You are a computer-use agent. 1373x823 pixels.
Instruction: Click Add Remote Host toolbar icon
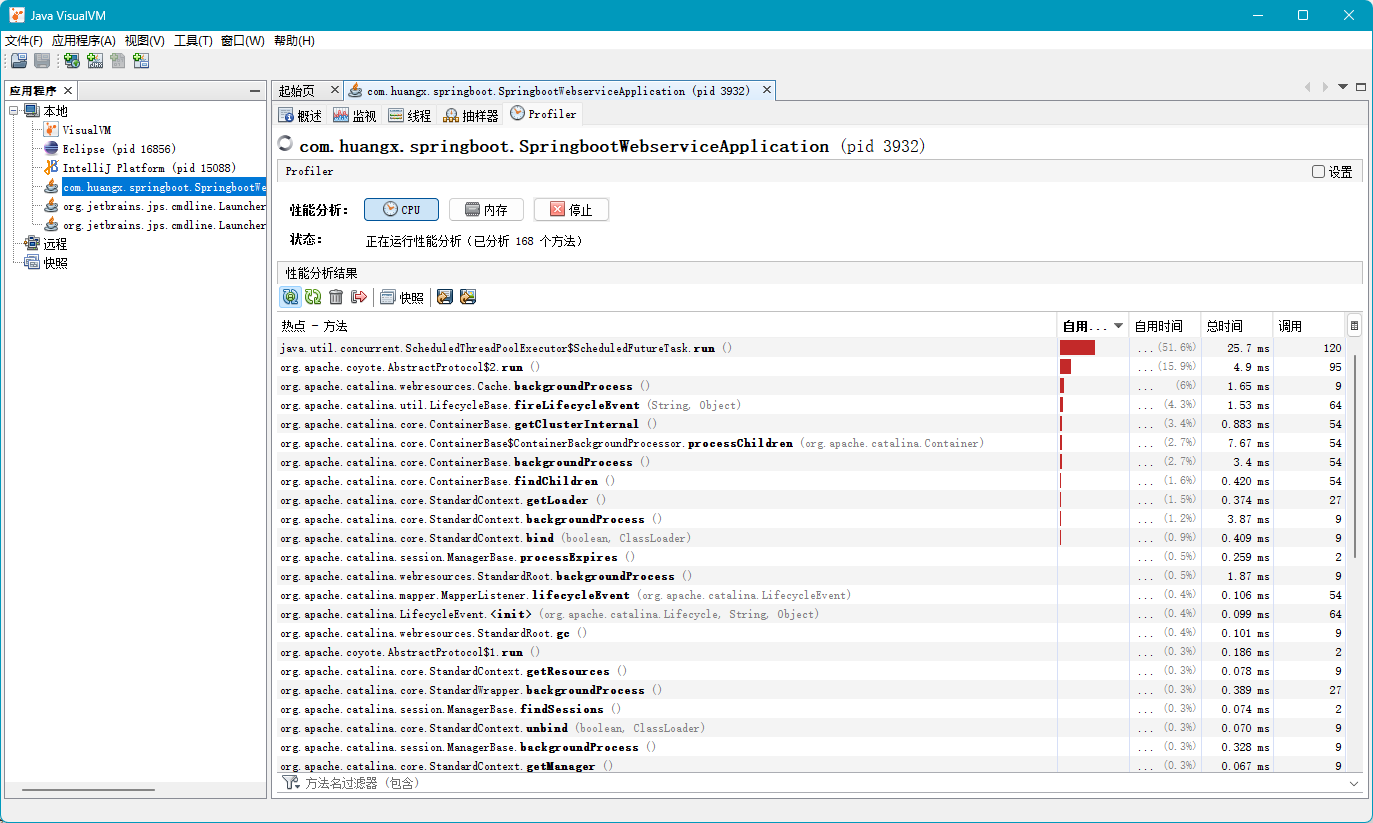72,61
